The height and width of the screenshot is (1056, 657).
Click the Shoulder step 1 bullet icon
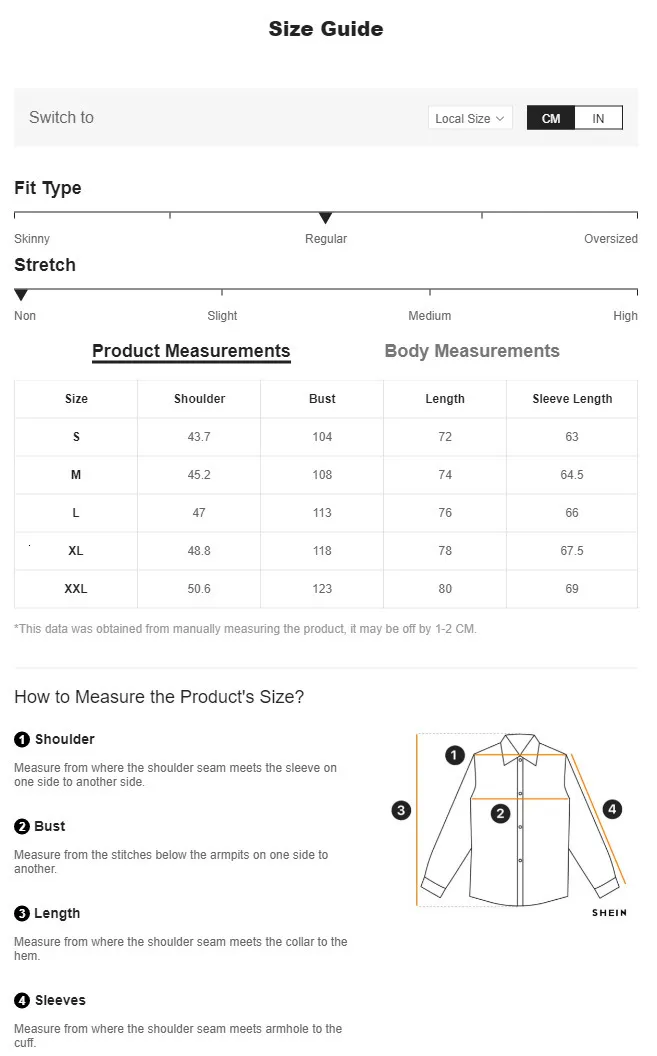click(22, 740)
